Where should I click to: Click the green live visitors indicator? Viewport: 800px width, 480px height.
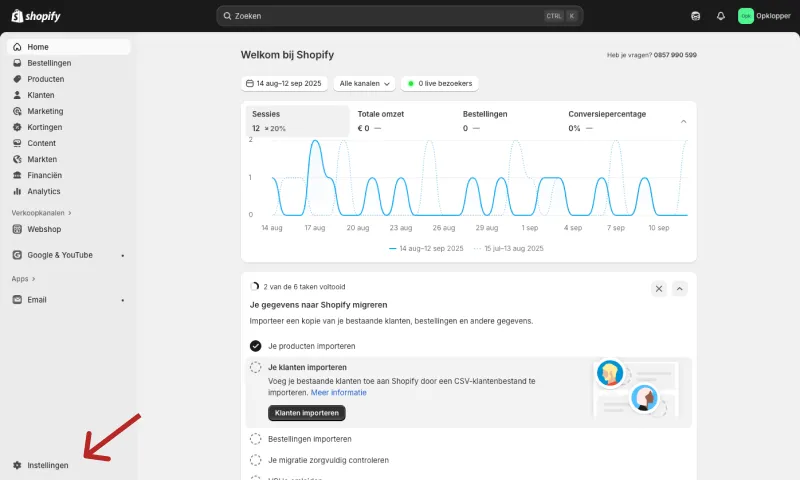pyautogui.click(x=411, y=83)
